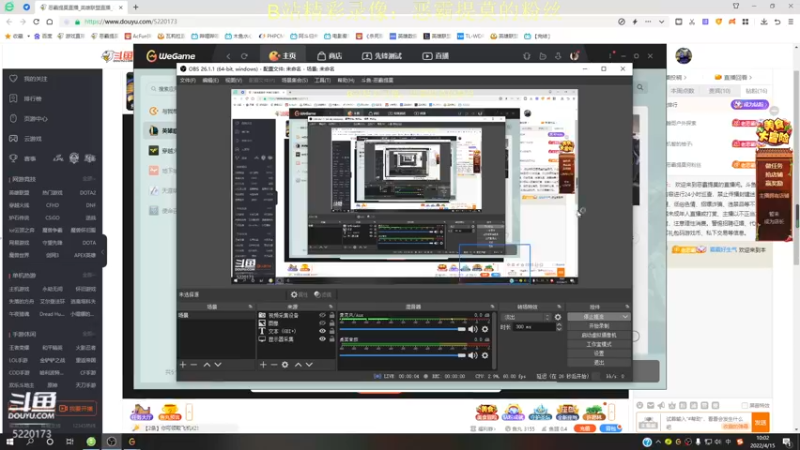Toggle OBS studio mode button
The width and height of the screenshot is (800, 450).
pyautogui.click(x=598, y=344)
